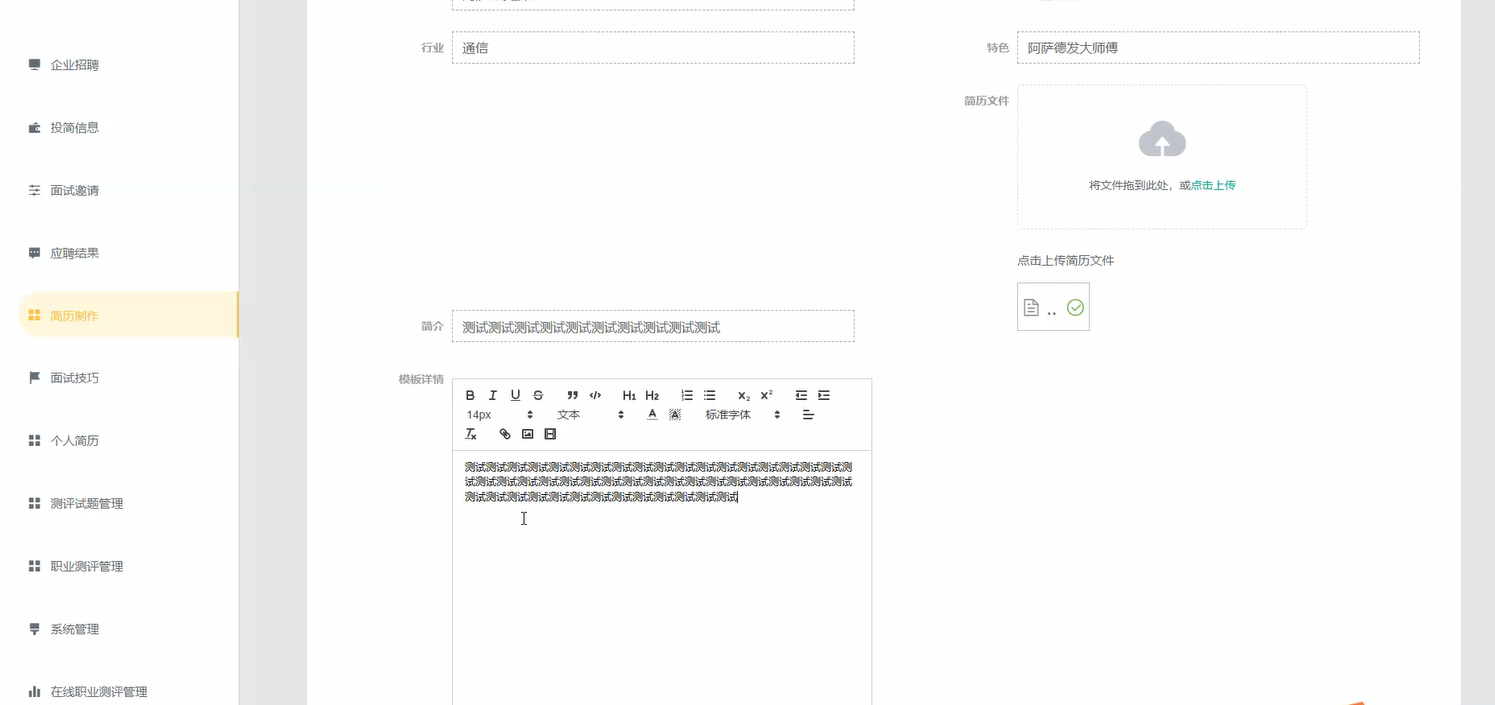The image size is (1495, 705).
Task: Insert a hyperlink in the editor
Action: click(504, 433)
